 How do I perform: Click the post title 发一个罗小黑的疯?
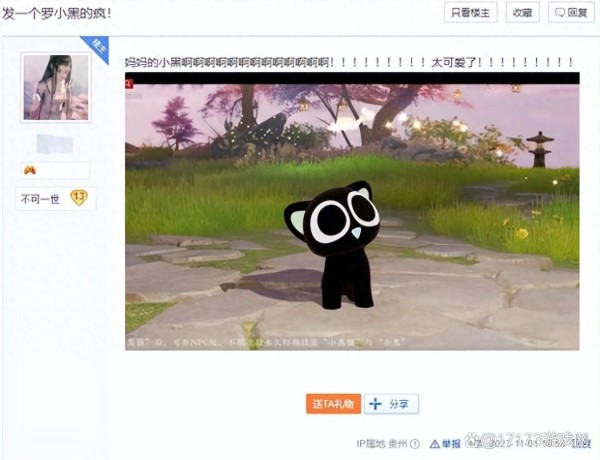pos(57,14)
